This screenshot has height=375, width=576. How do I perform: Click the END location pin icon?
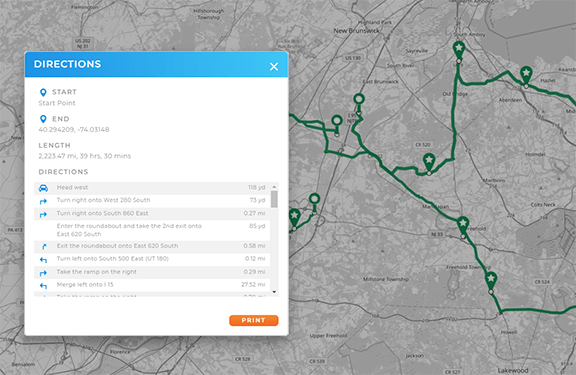point(43,119)
